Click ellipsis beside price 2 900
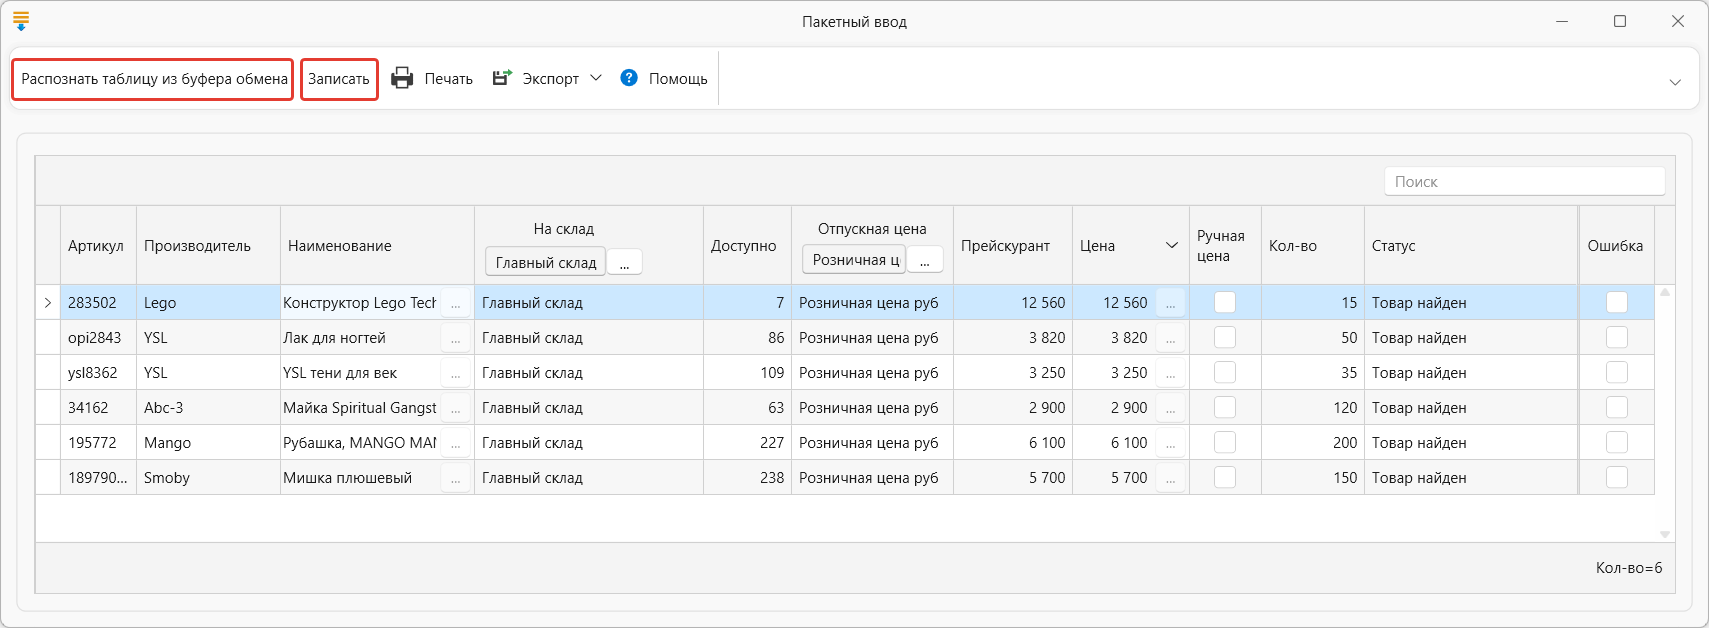The height and width of the screenshot is (628, 1709). 1170,407
